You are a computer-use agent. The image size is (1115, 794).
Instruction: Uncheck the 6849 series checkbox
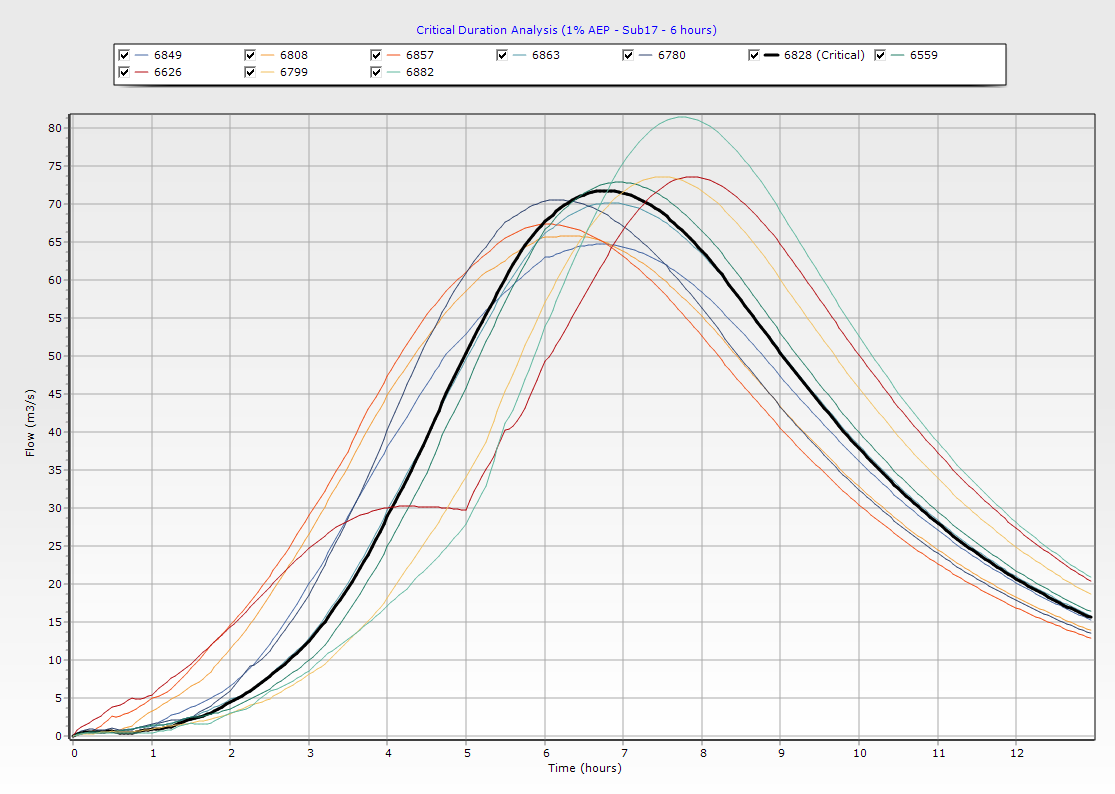[124, 55]
